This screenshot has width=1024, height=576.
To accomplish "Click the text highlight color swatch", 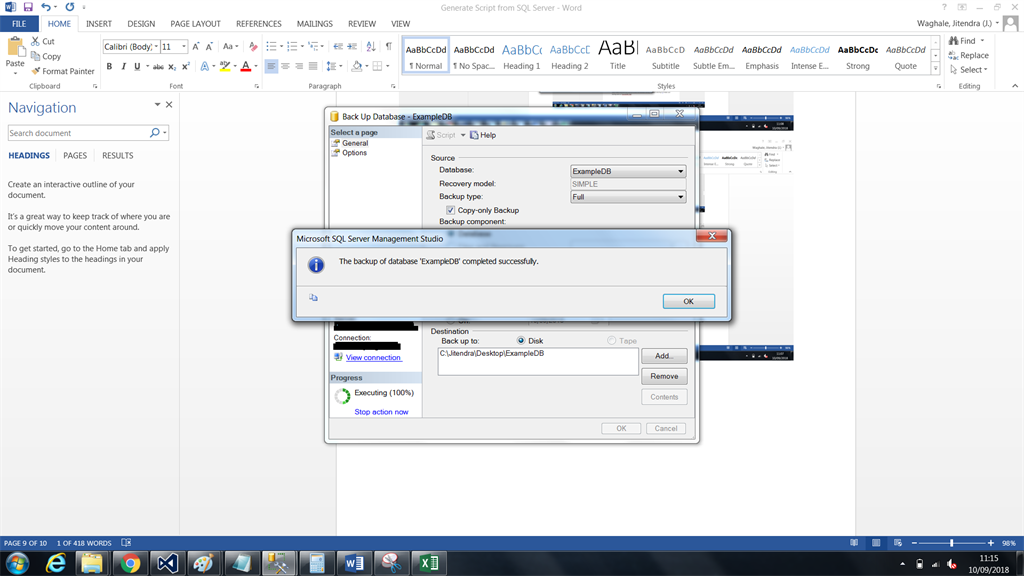I will click(225, 67).
